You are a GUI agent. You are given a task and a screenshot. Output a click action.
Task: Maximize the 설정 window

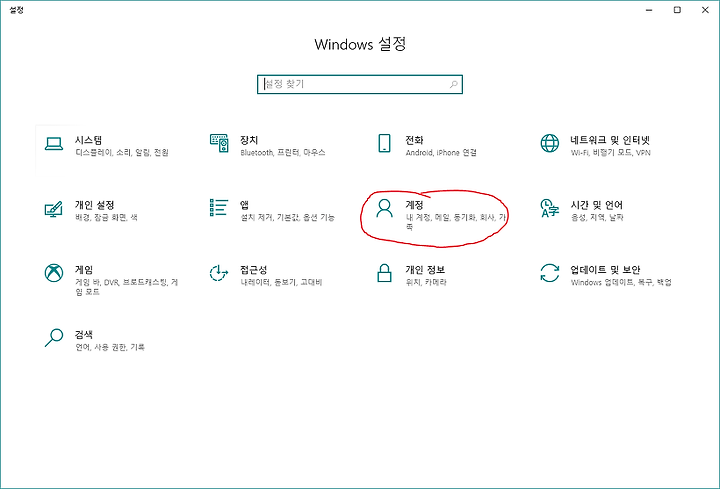677,10
